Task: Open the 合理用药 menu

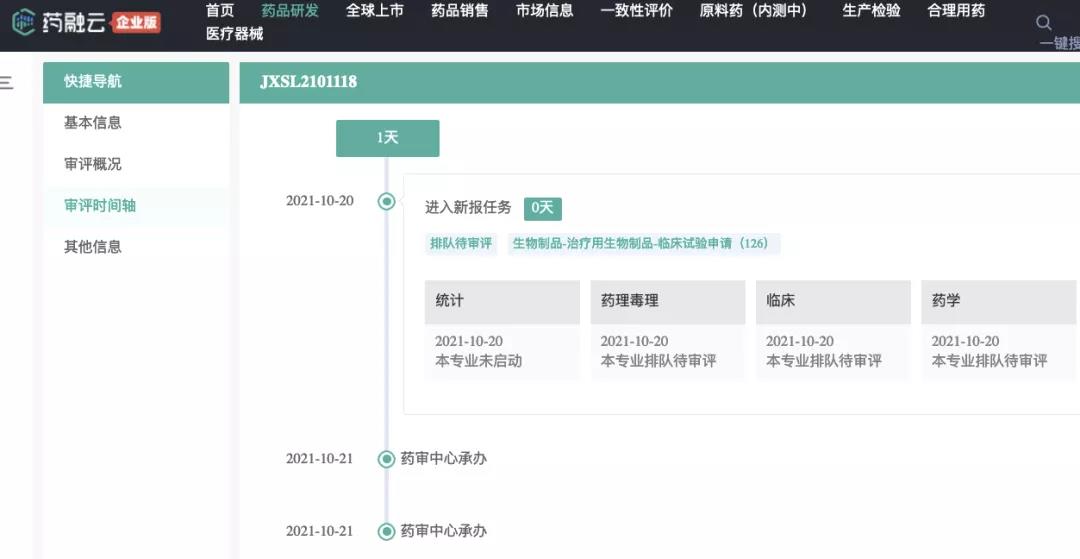Action: pyautogui.click(x=956, y=10)
